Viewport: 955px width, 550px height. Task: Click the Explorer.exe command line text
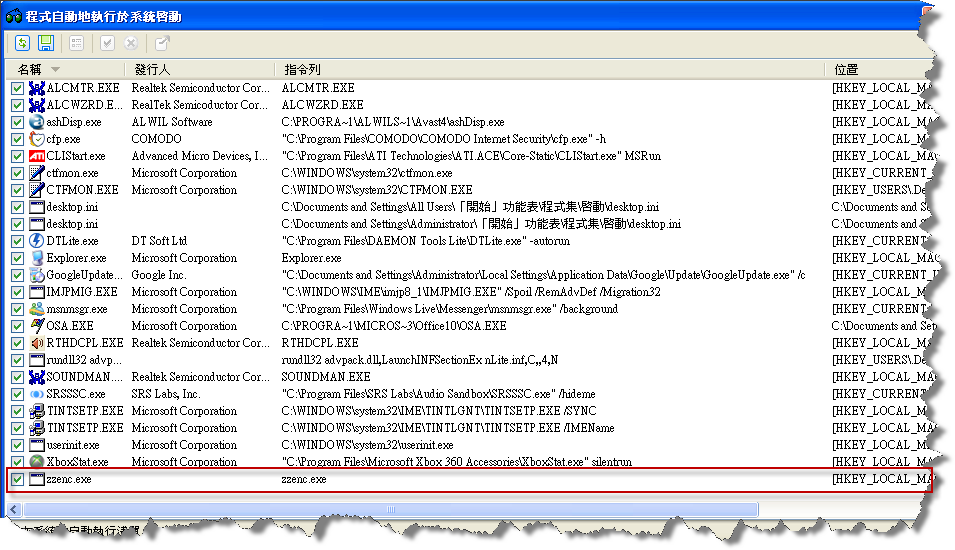[311, 258]
